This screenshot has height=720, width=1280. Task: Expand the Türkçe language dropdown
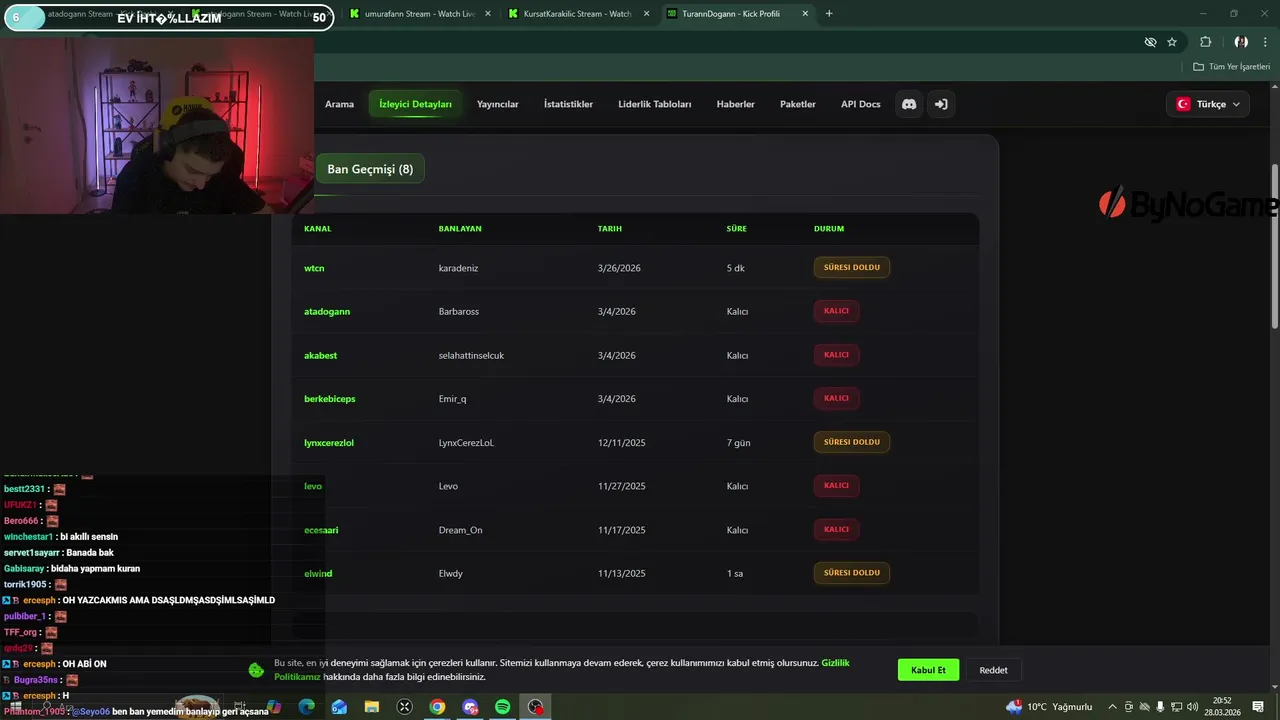coord(1208,104)
